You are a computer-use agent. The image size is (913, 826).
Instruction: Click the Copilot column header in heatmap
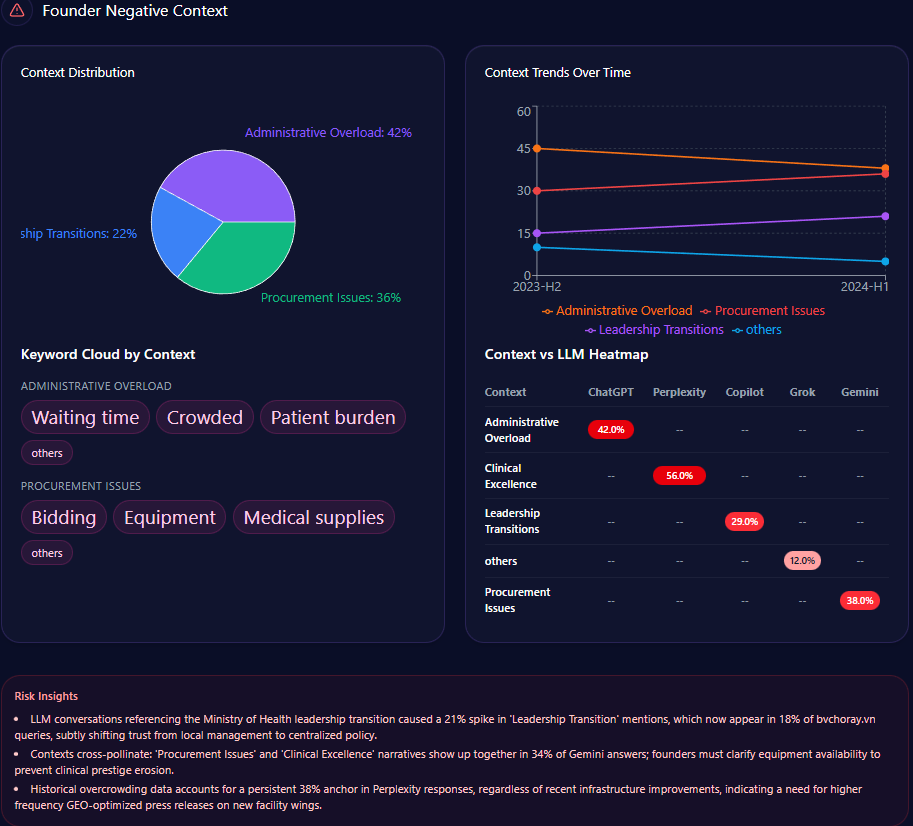pyautogui.click(x=744, y=392)
